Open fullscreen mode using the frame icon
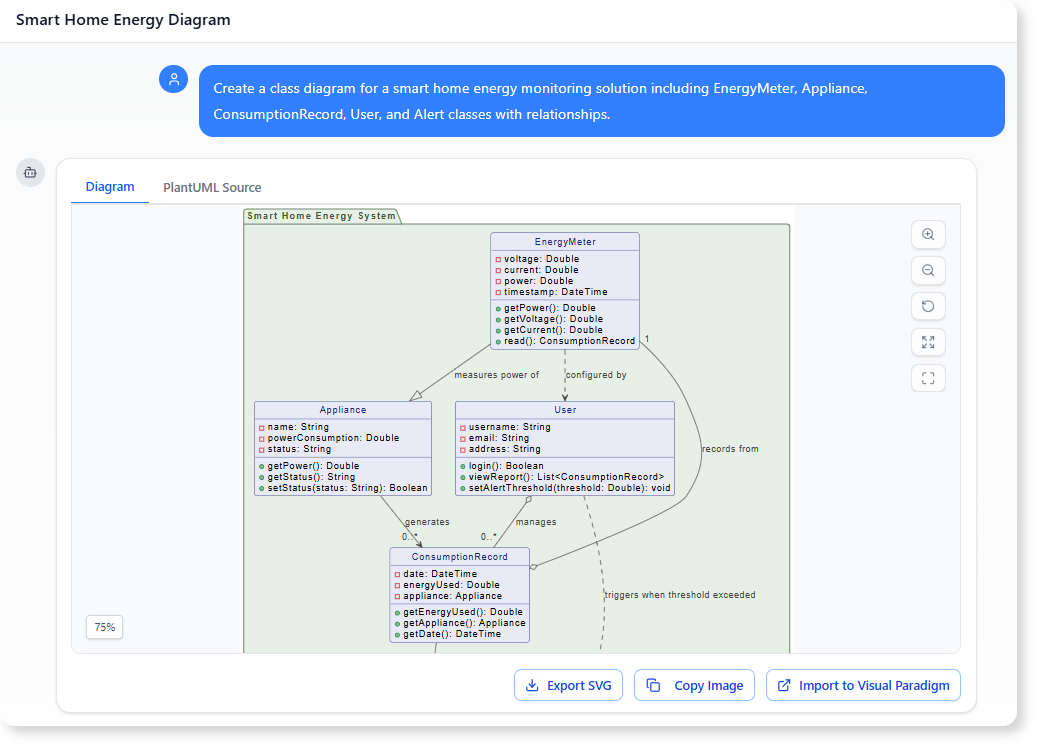1040x751 pixels. coord(928,378)
